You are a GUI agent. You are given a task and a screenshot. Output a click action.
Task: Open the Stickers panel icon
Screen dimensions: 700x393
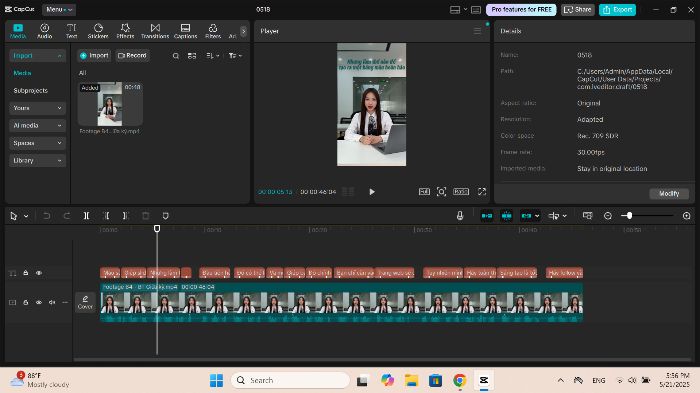(98, 31)
